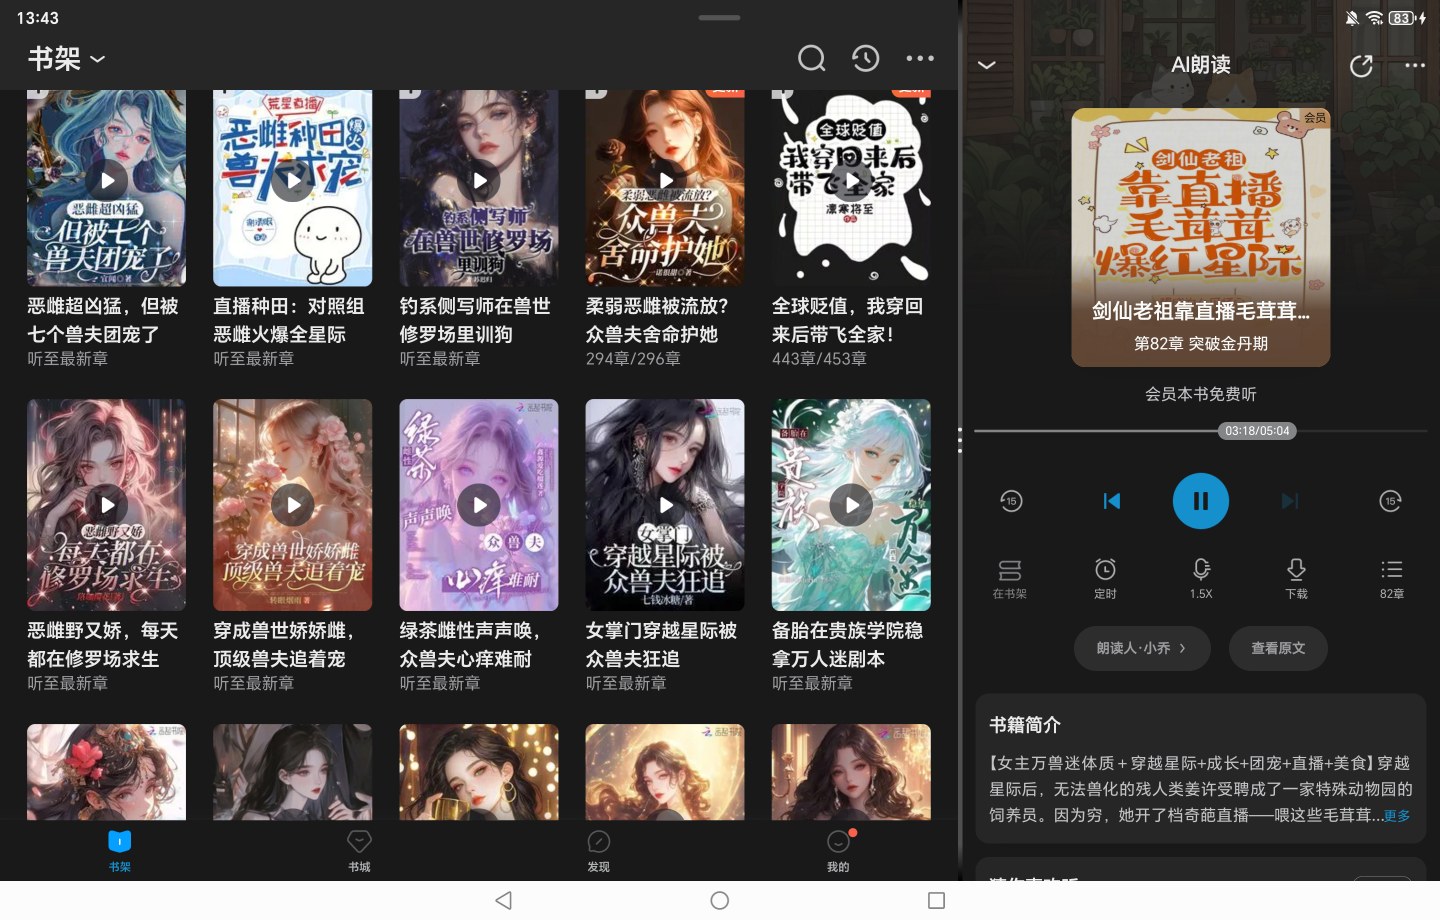Open reading history clock icon
Image resolution: width=1440 pixels, height=920 pixels.
tap(866, 59)
